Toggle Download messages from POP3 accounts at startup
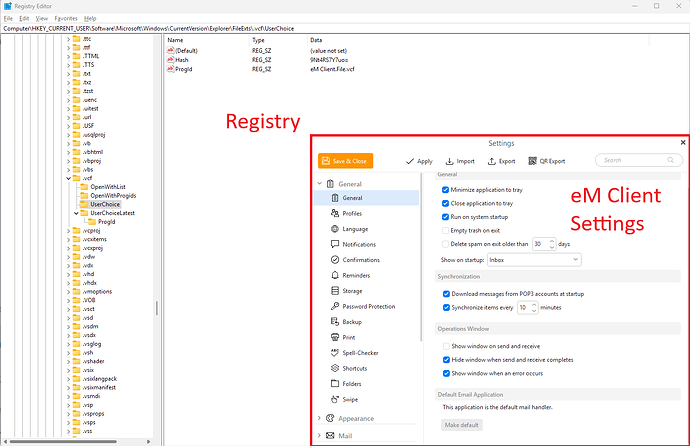Viewport: 690px width, 446px height. pyautogui.click(x=446, y=294)
